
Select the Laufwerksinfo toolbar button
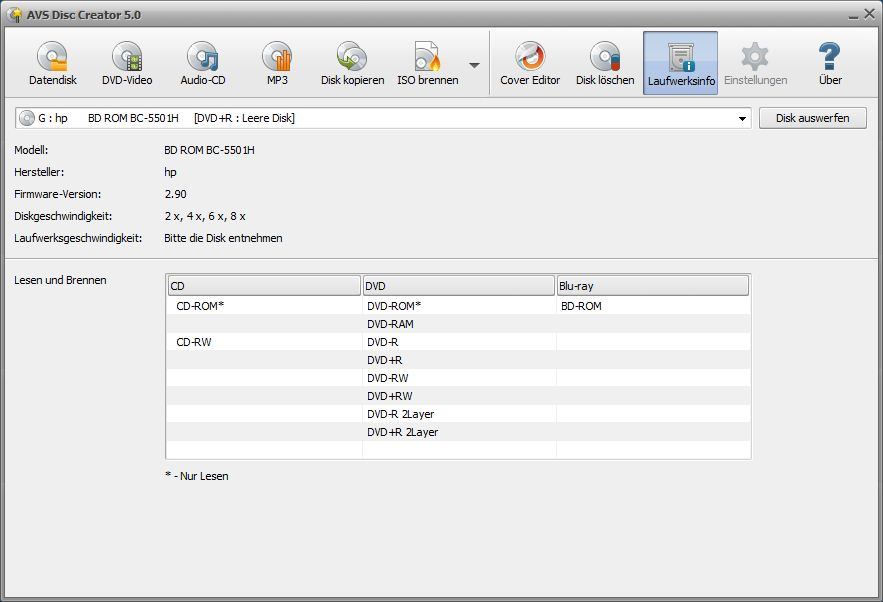click(x=681, y=63)
